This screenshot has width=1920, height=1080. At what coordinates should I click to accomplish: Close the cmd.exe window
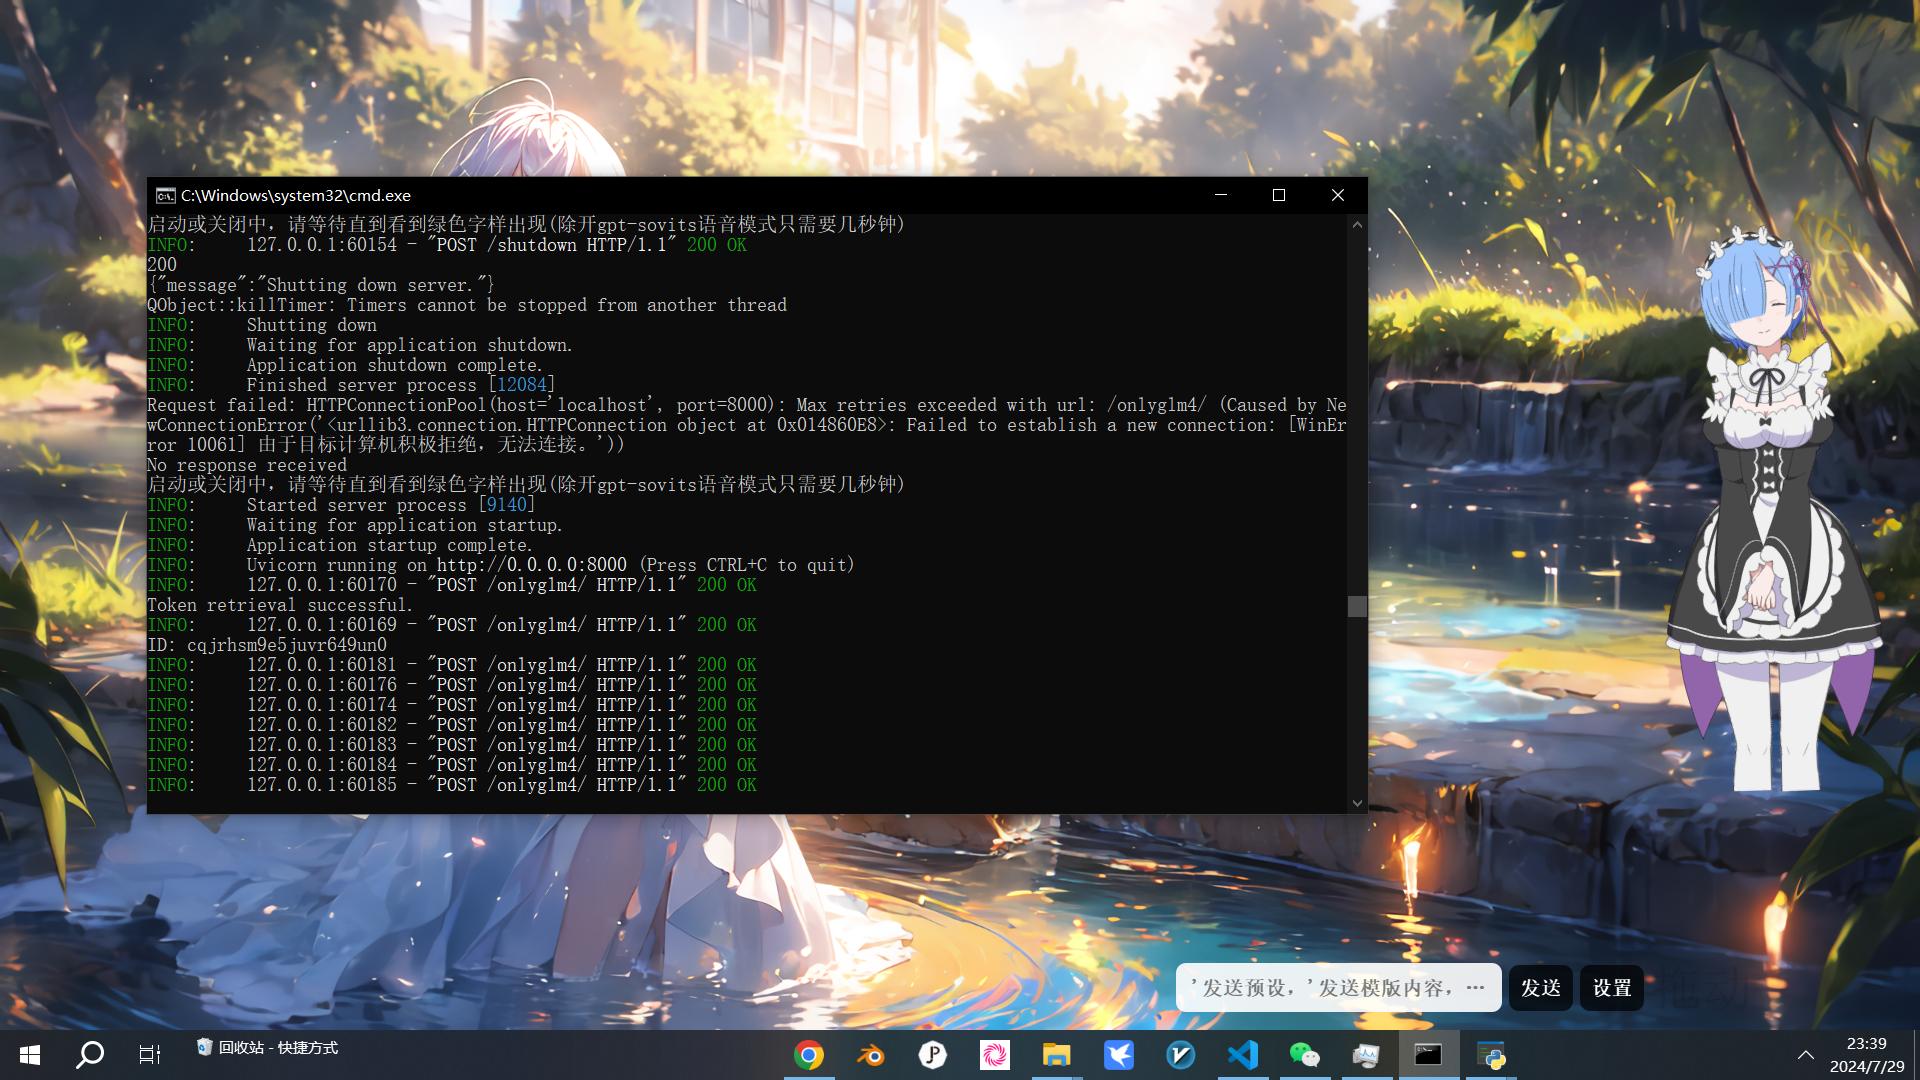coord(1338,195)
